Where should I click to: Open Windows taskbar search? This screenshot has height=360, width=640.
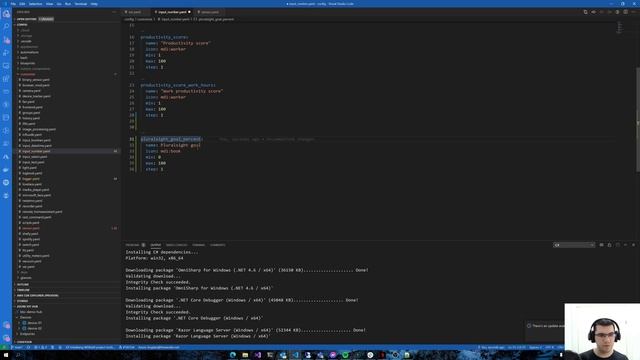[18, 355]
